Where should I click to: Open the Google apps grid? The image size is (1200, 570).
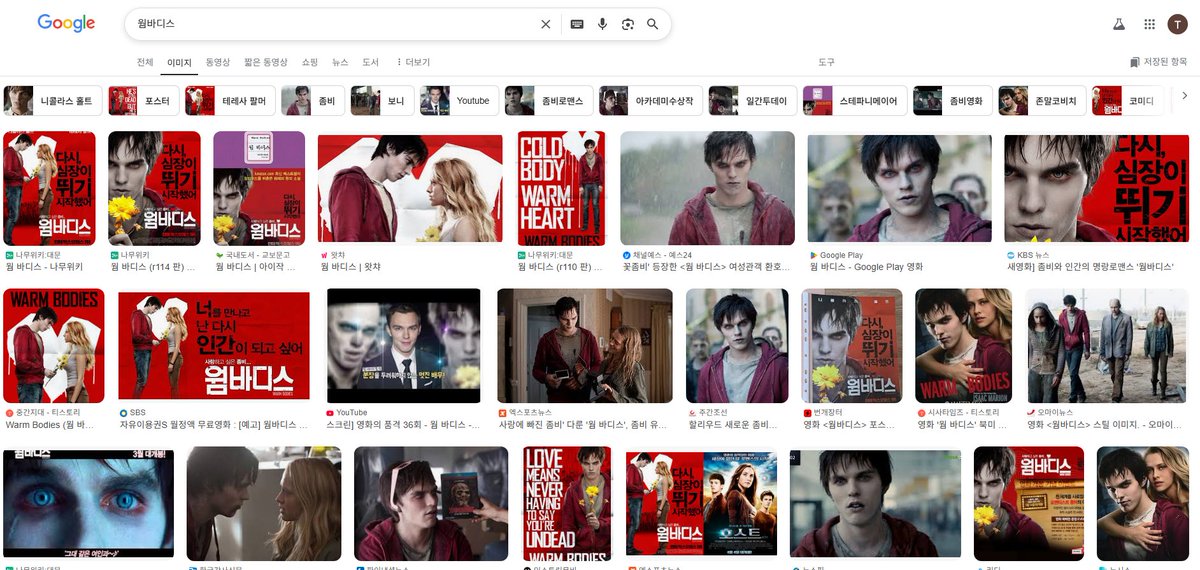point(1150,24)
